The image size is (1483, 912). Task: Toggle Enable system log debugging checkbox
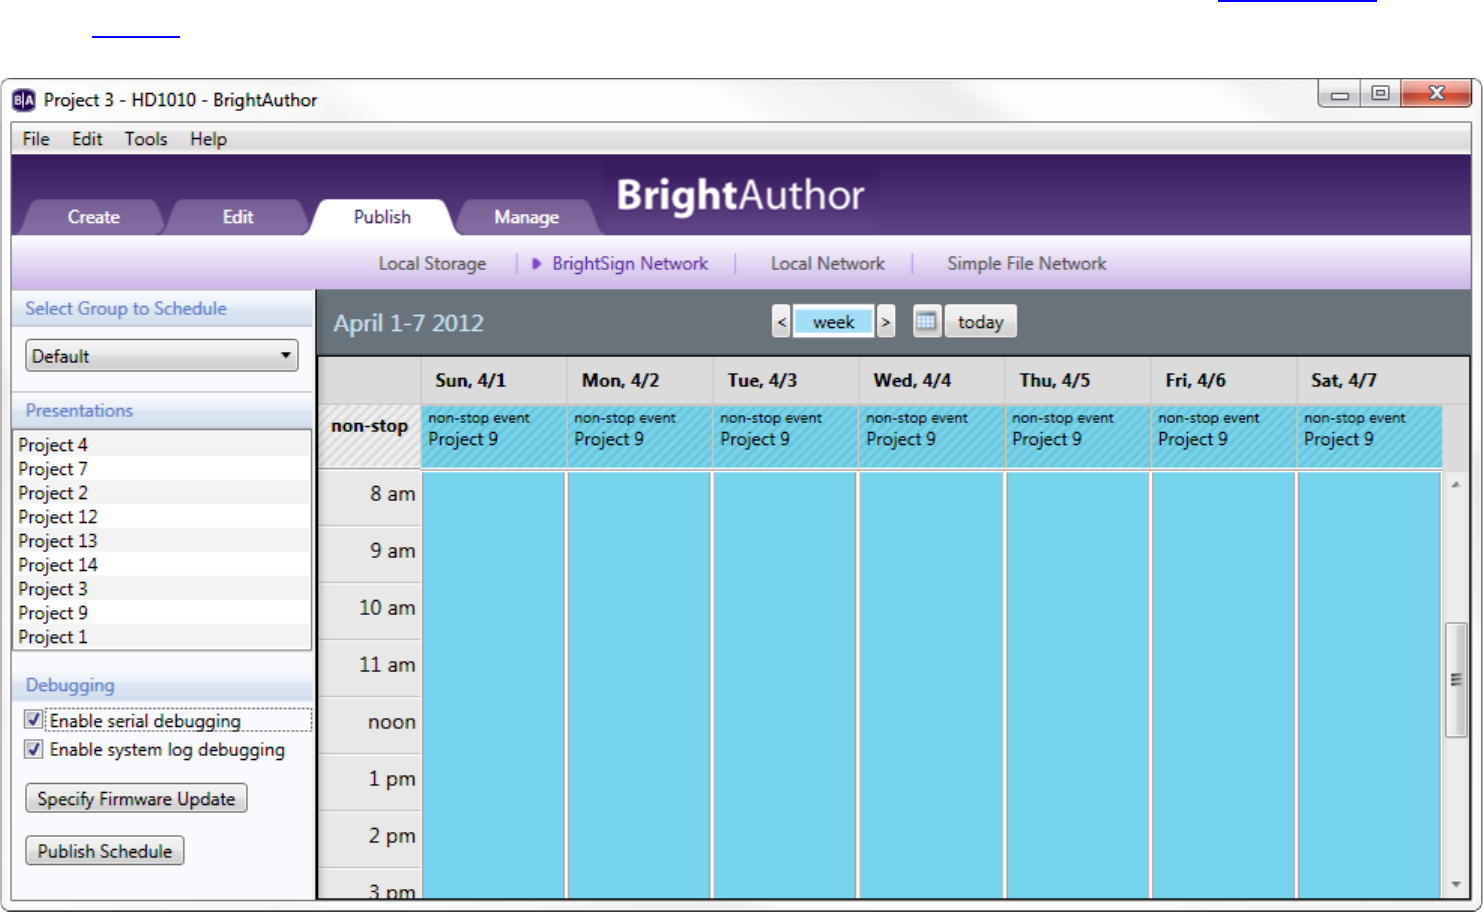[x=34, y=749]
